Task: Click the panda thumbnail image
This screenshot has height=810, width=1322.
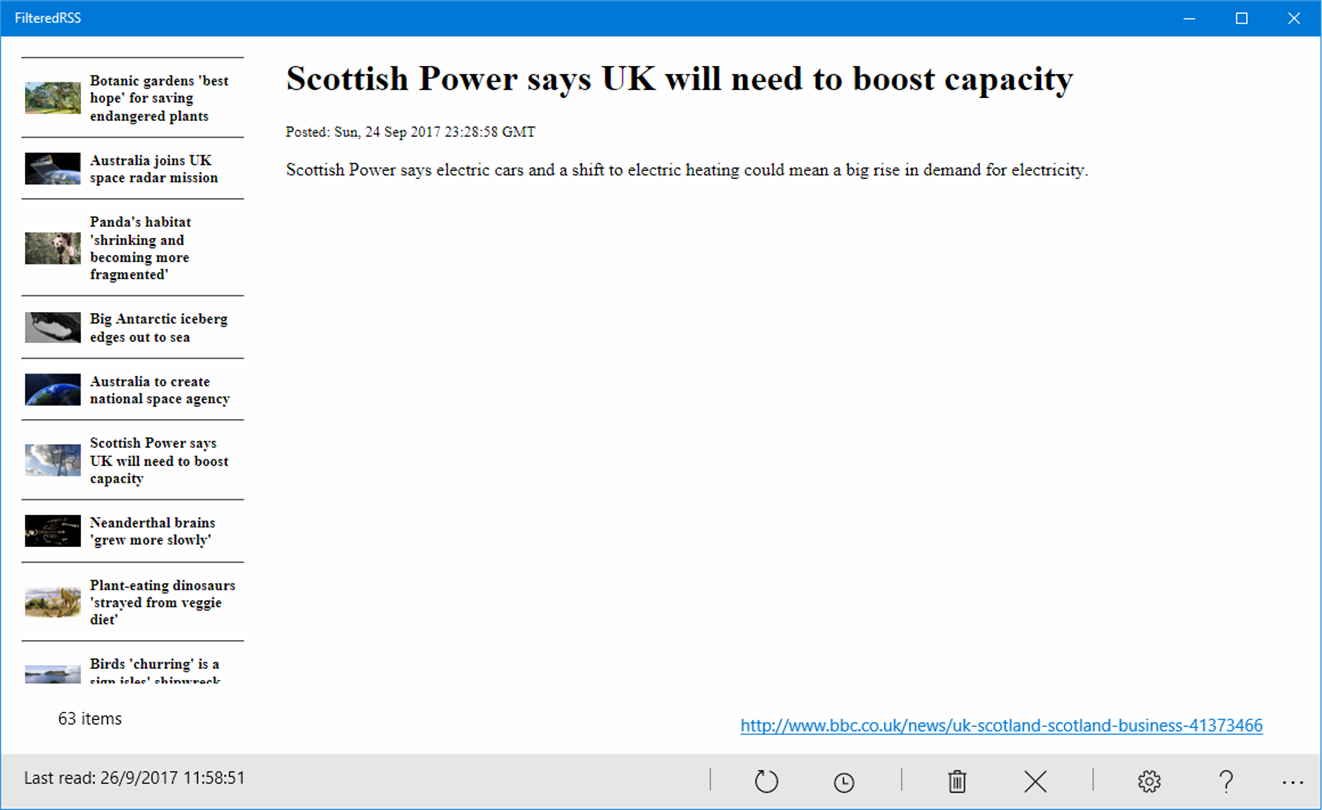Action: [x=53, y=248]
